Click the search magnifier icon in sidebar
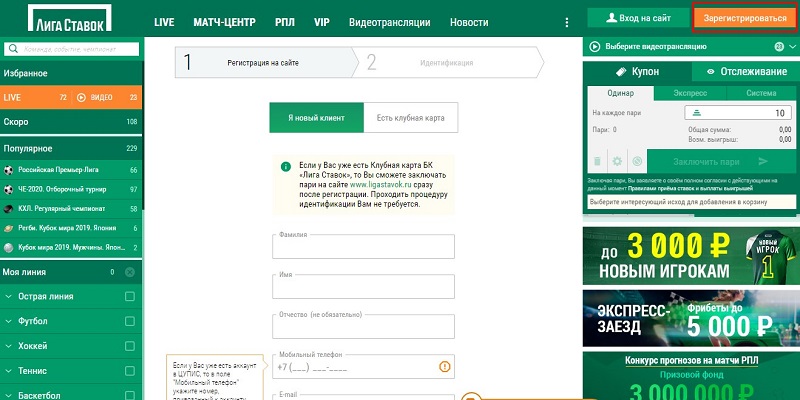The height and width of the screenshot is (400, 800). pyautogui.click(x=12, y=47)
